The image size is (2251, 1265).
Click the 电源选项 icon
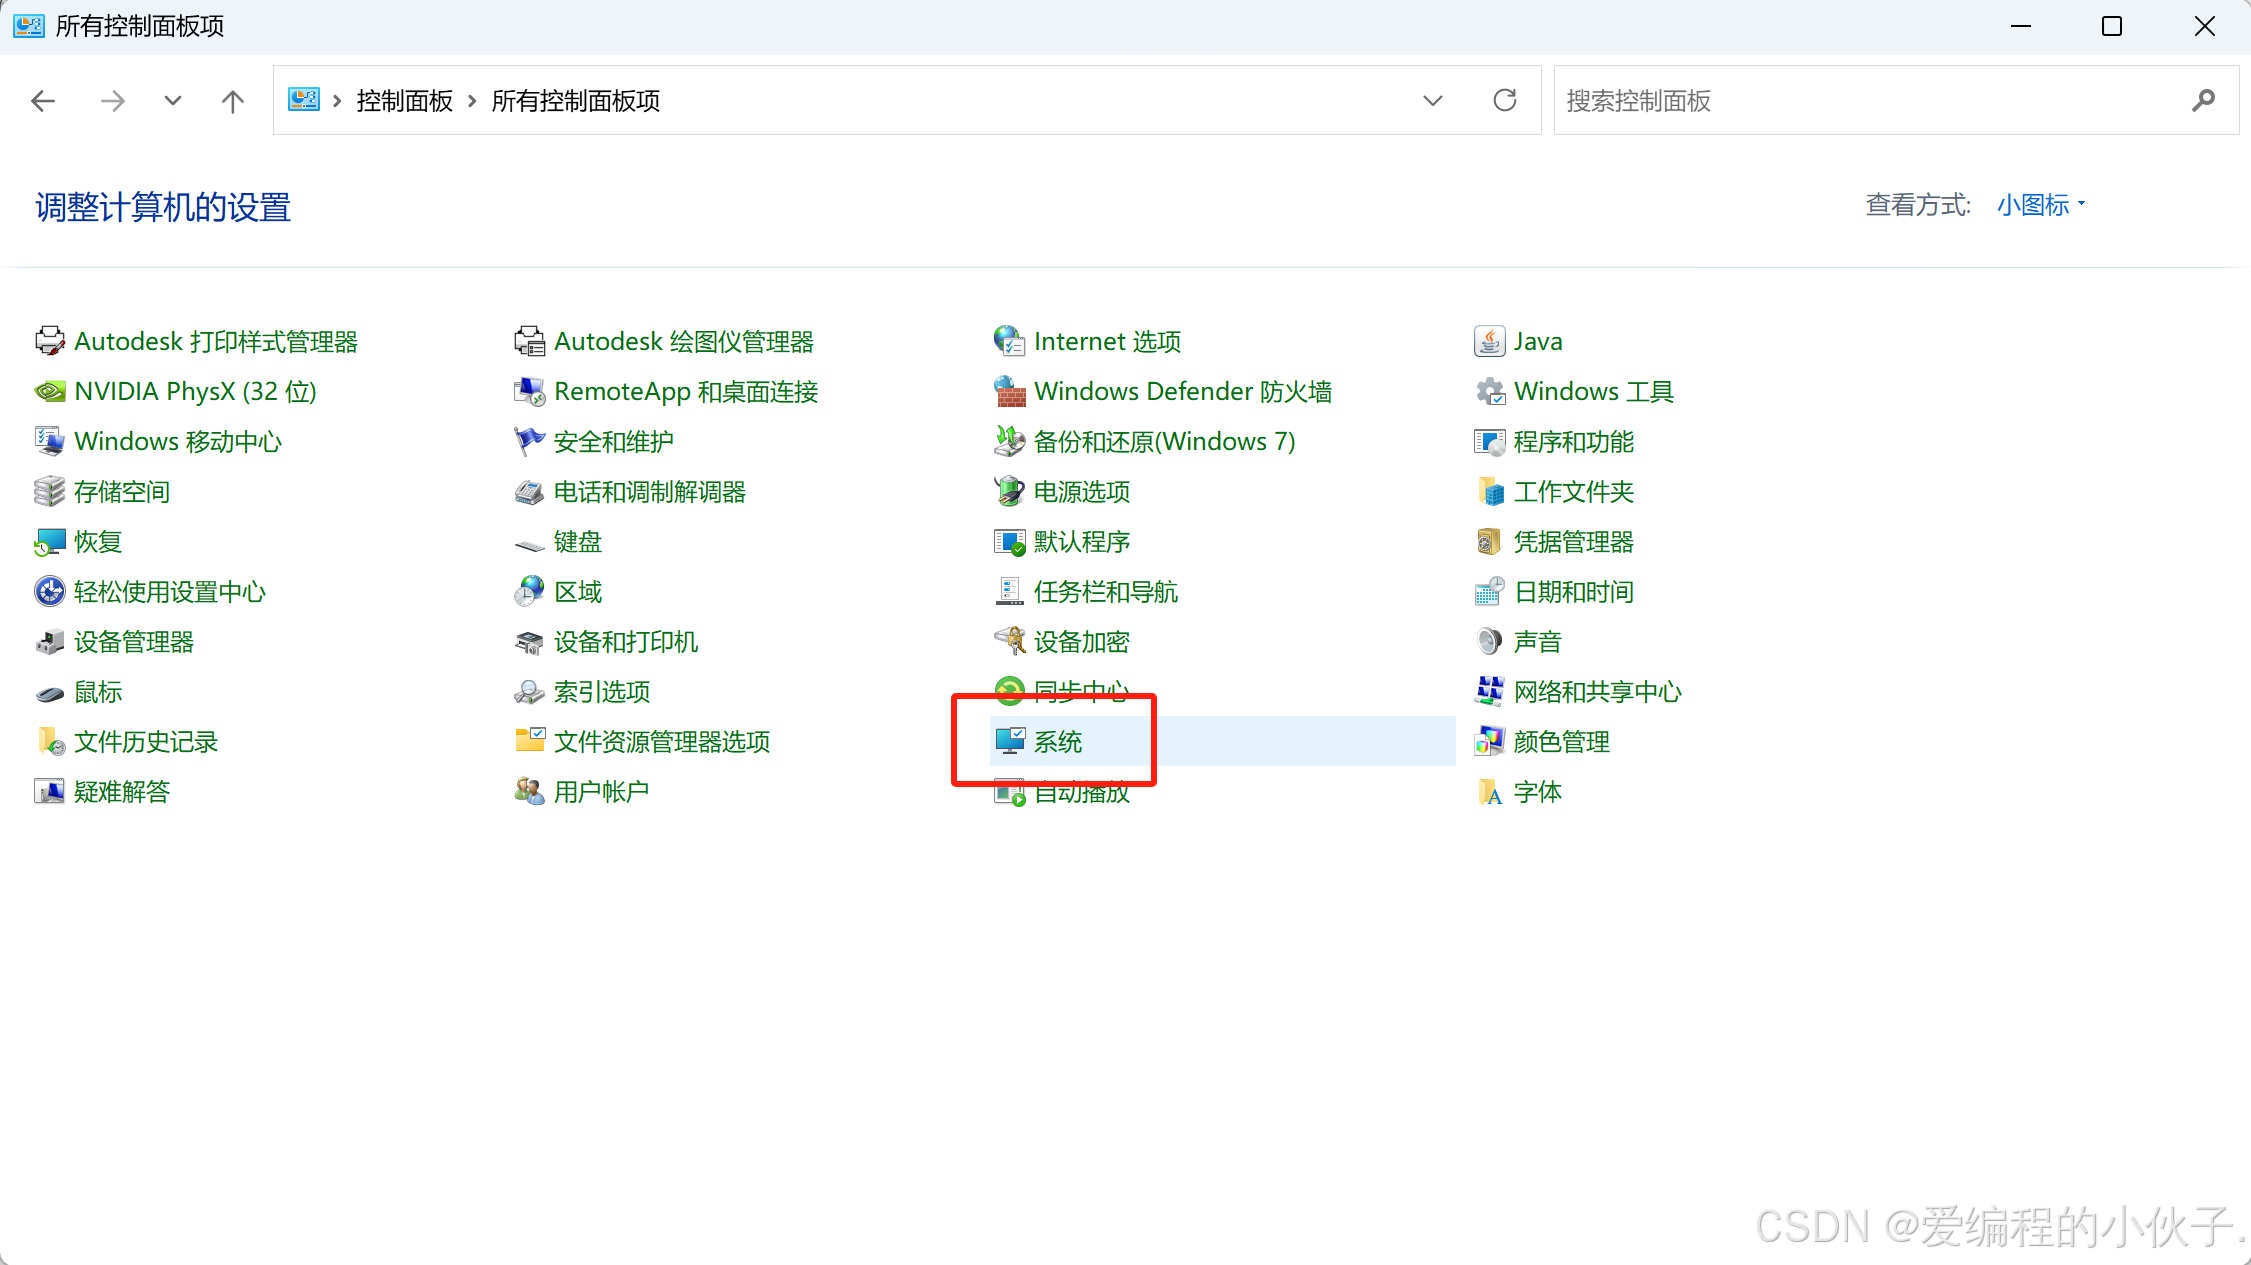(1010, 491)
